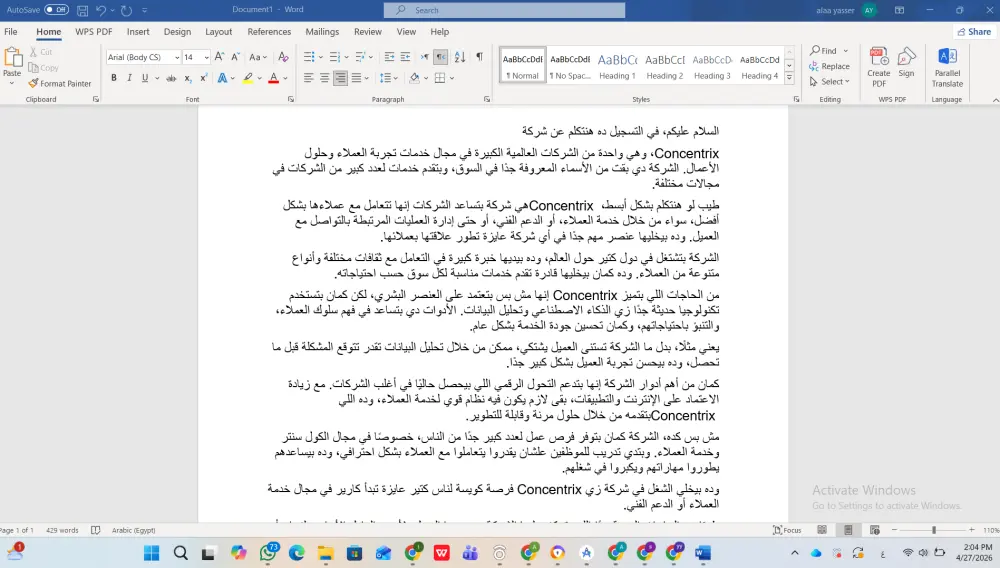Increase paragraph indent
The image size is (1000, 568).
pos(405,57)
